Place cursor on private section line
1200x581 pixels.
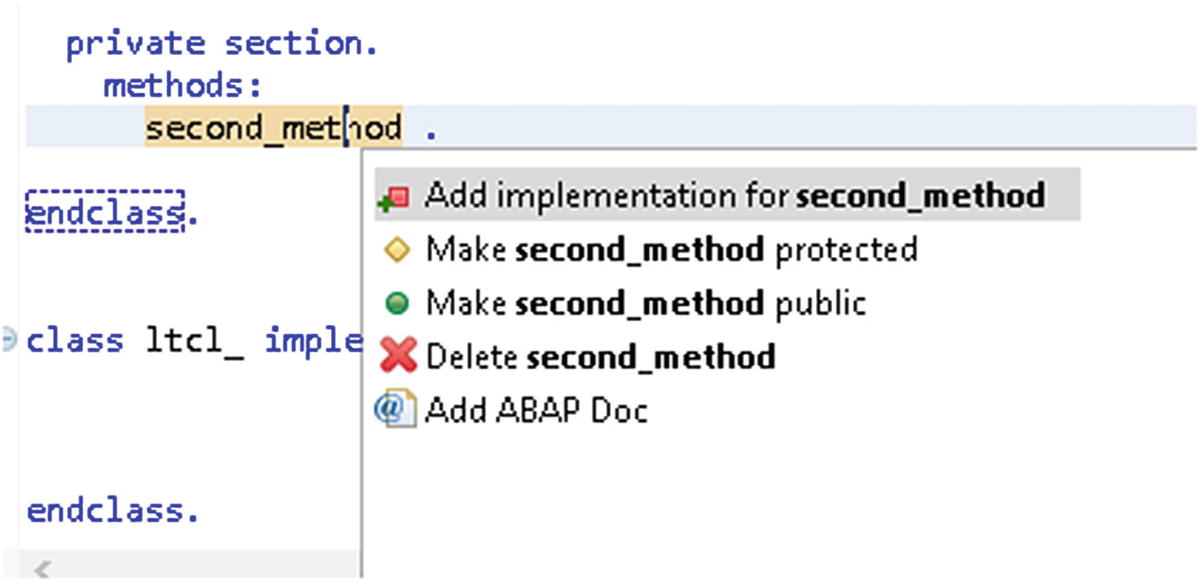click(x=222, y=46)
